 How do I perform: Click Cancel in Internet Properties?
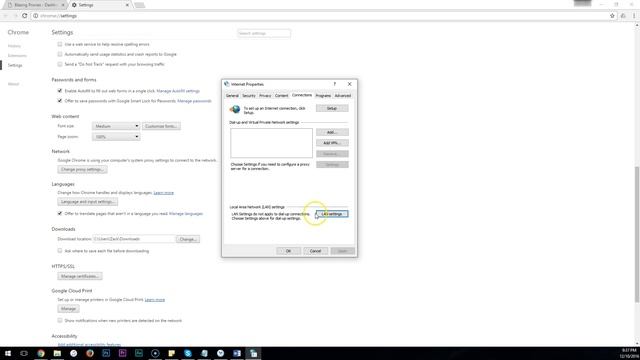click(316, 251)
